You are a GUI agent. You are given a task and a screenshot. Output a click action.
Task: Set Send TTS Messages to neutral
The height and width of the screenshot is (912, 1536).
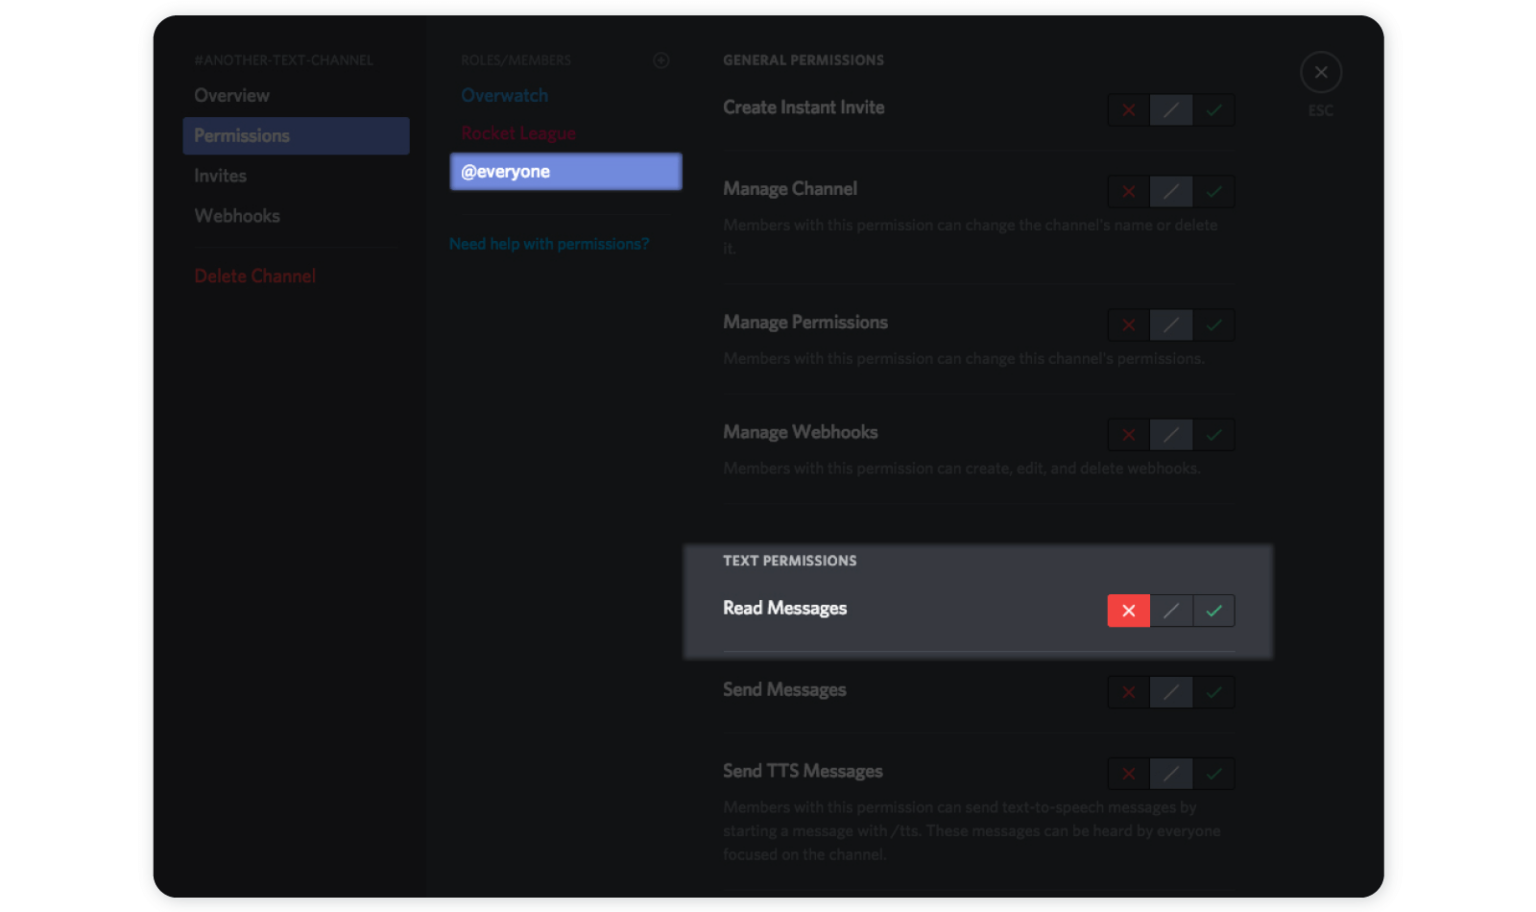point(1171,773)
